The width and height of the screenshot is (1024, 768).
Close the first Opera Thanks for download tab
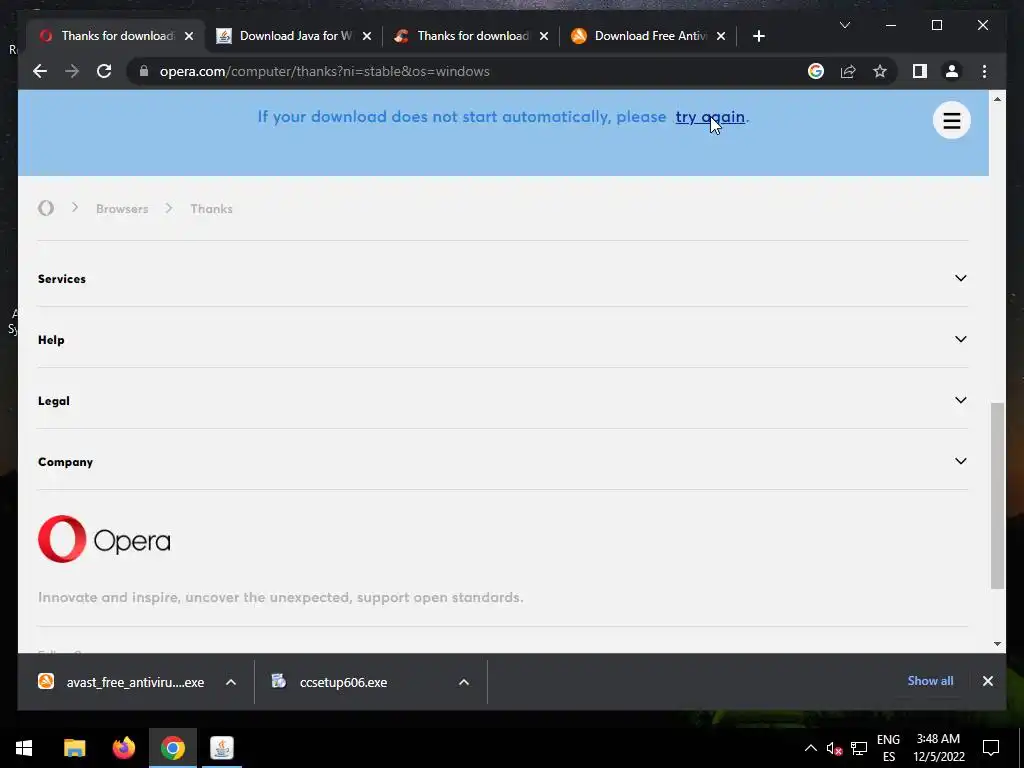pyautogui.click(x=189, y=36)
